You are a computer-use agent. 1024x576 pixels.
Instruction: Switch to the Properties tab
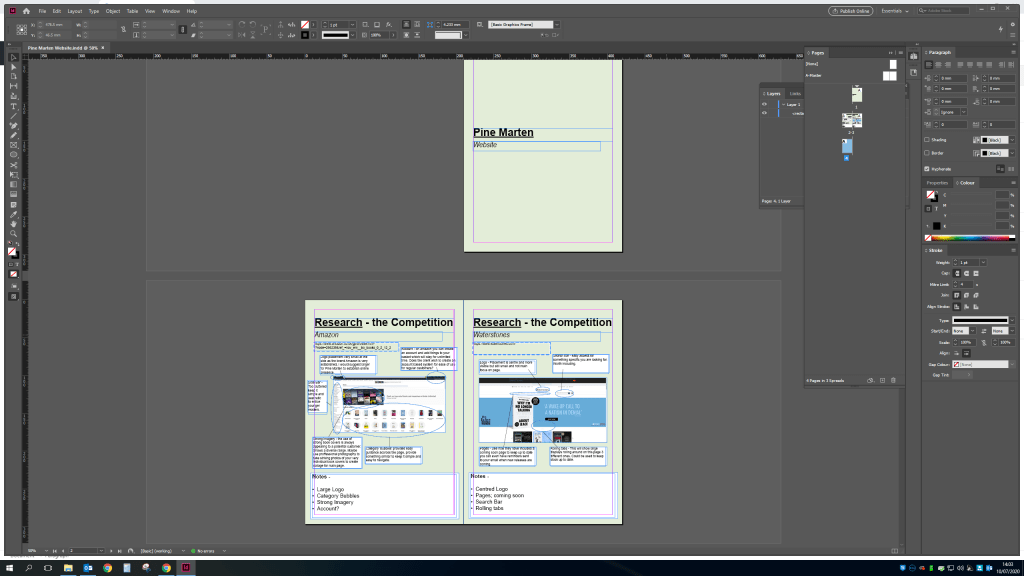pyautogui.click(x=937, y=183)
